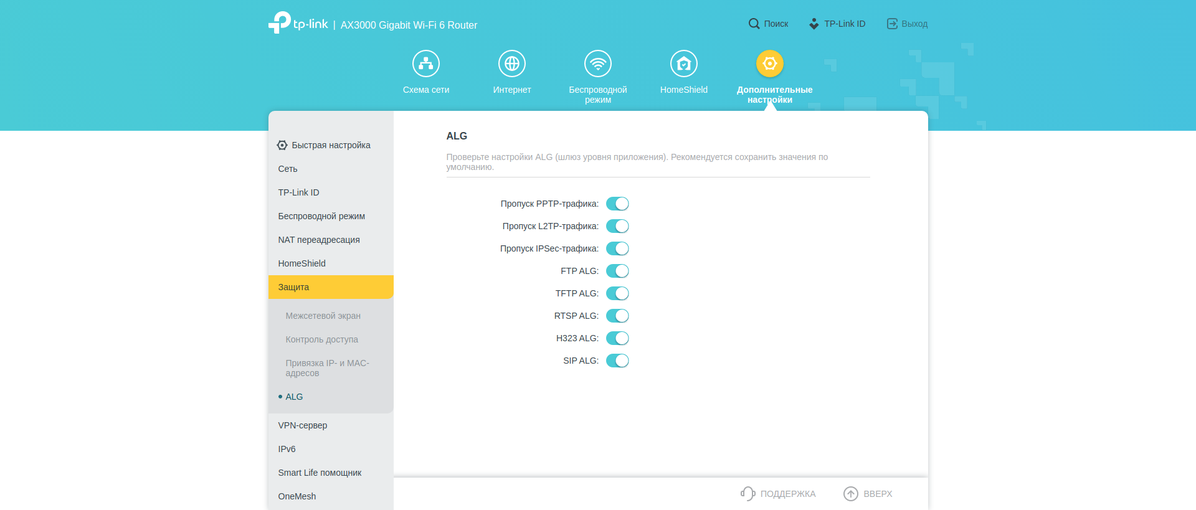
Task: Click the Интернет globe icon
Action: point(512,64)
